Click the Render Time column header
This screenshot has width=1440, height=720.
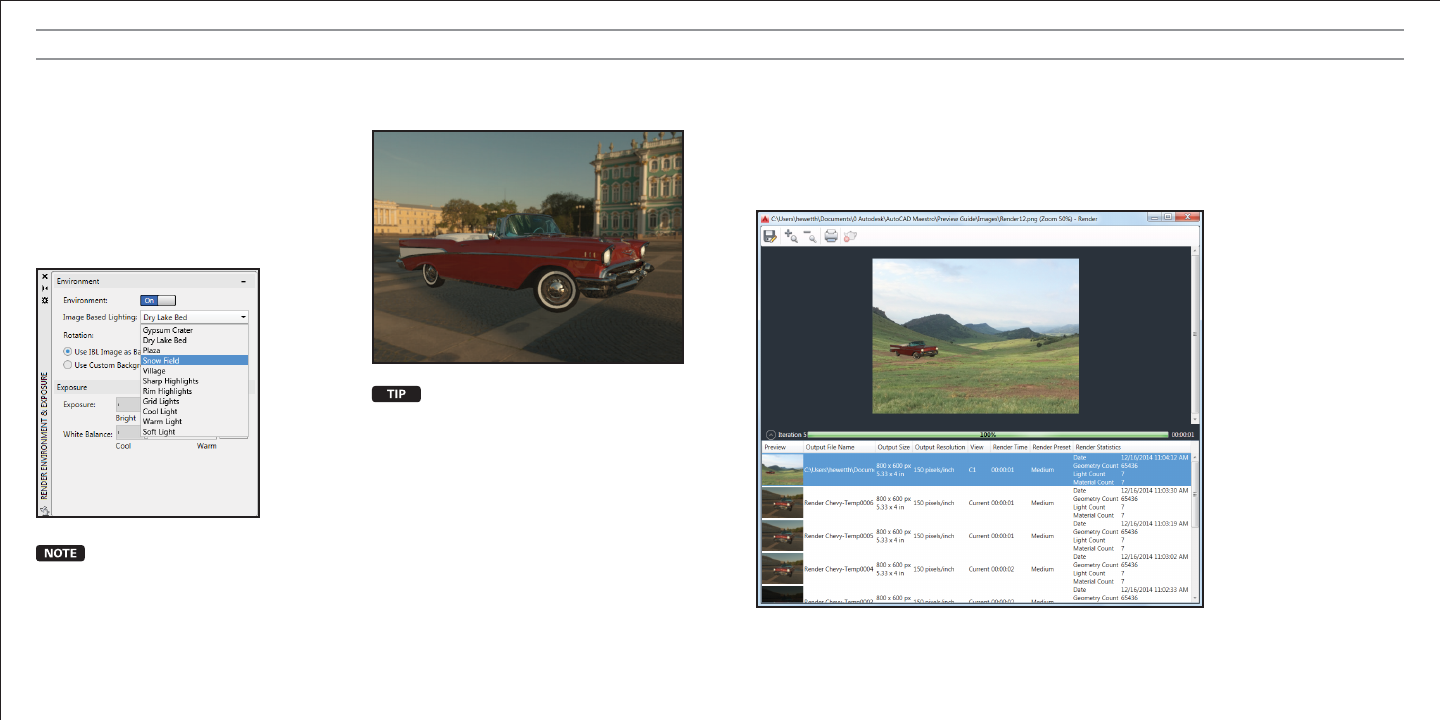click(1009, 447)
